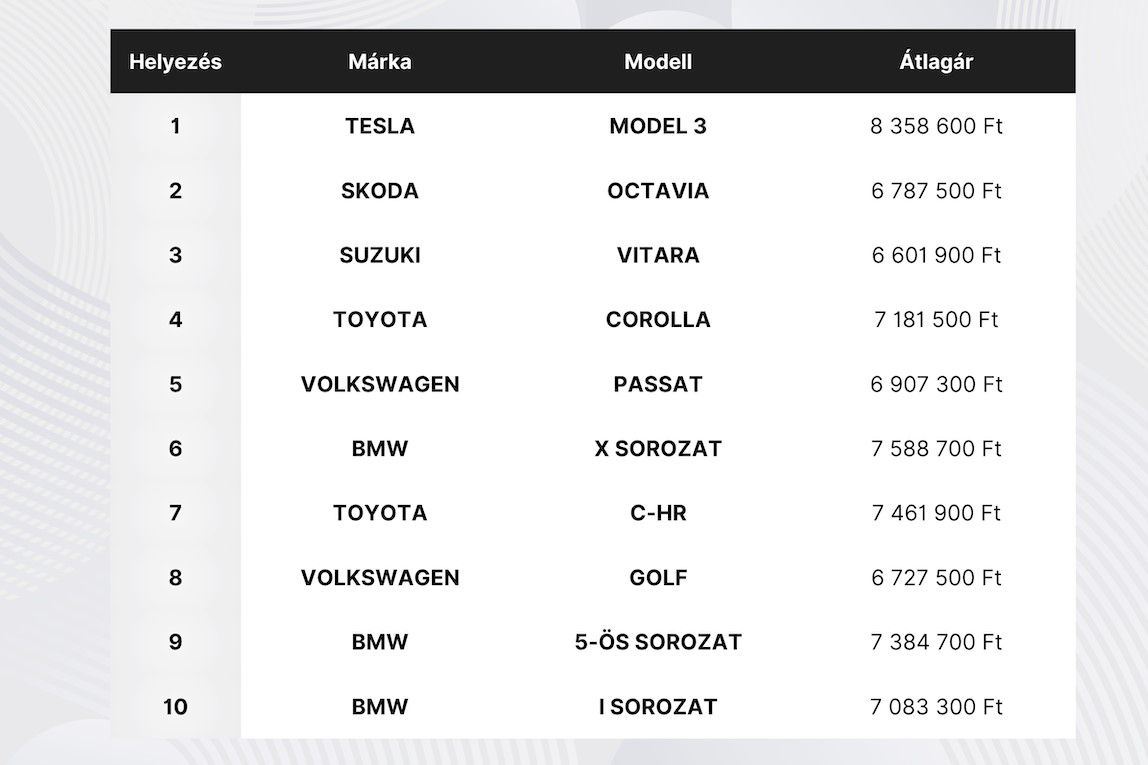Click the VITARA model cell
The height and width of the screenshot is (765, 1148).
point(658,255)
